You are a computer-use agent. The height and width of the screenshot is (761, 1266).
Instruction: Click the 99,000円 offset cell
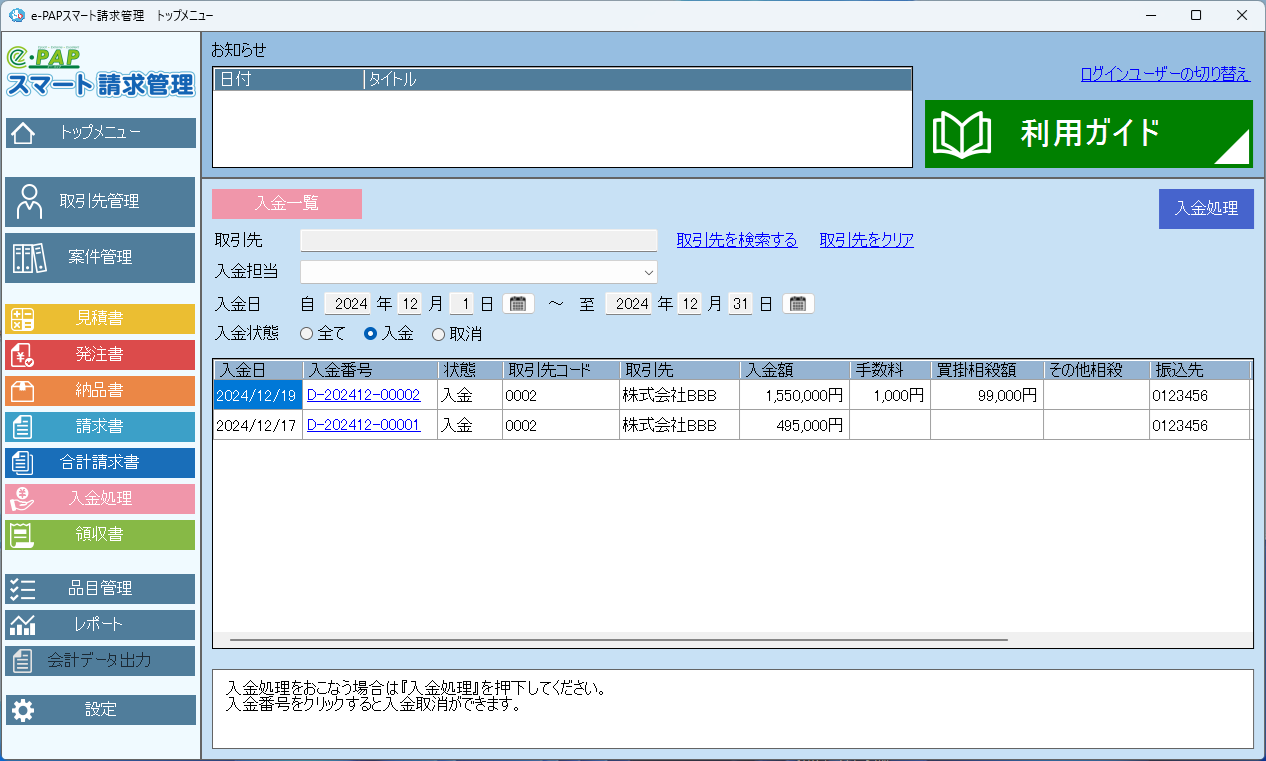(x=987, y=395)
